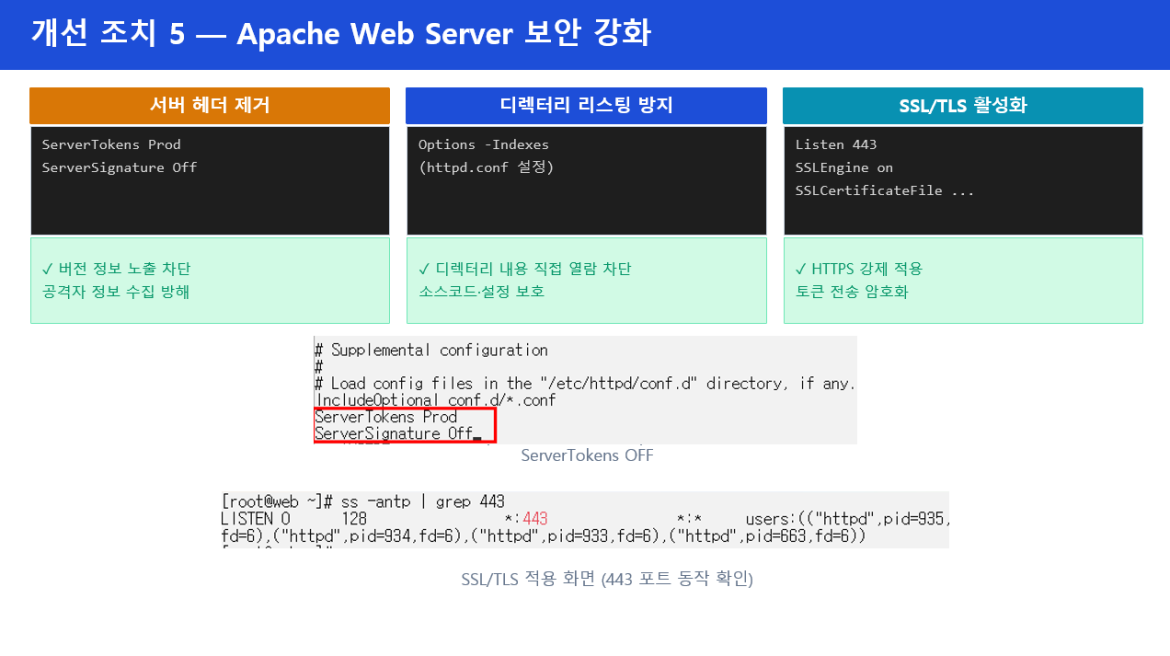Click the 'SSLCertificateFile ...' code line
Viewport: 1170px width, 656px height.
click(884, 191)
